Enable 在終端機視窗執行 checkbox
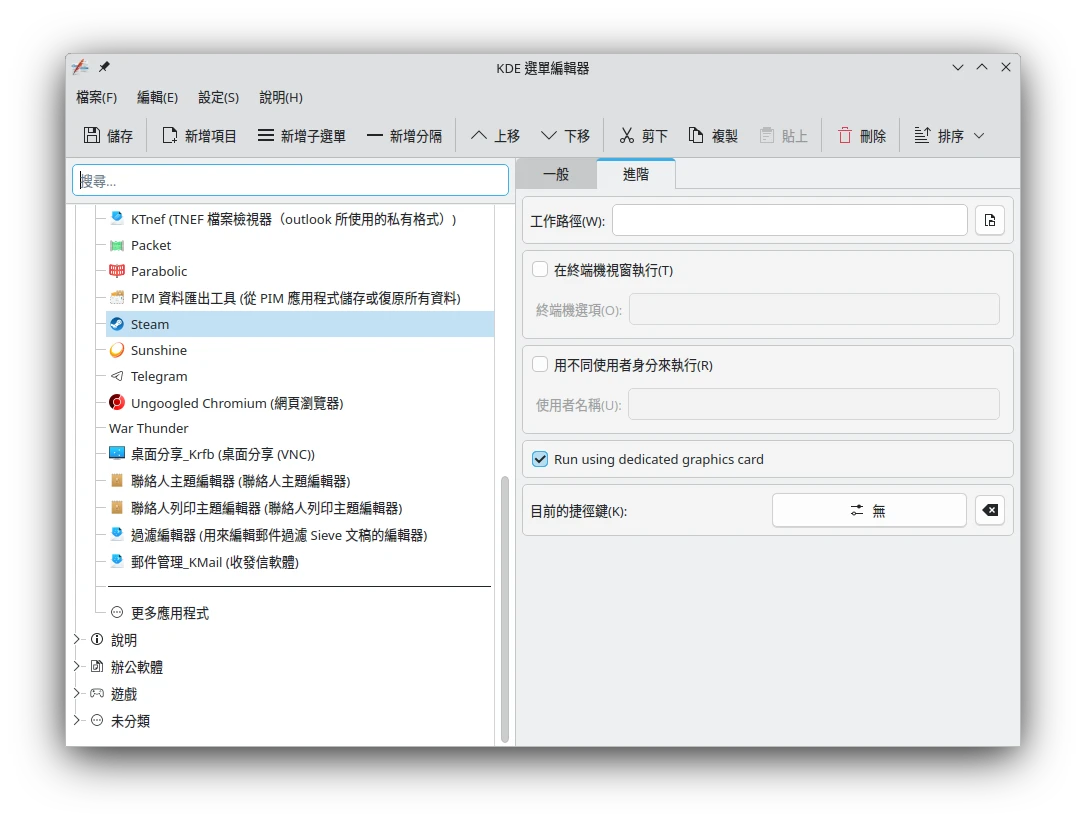This screenshot has height=824, width=1086. point(540,270)
